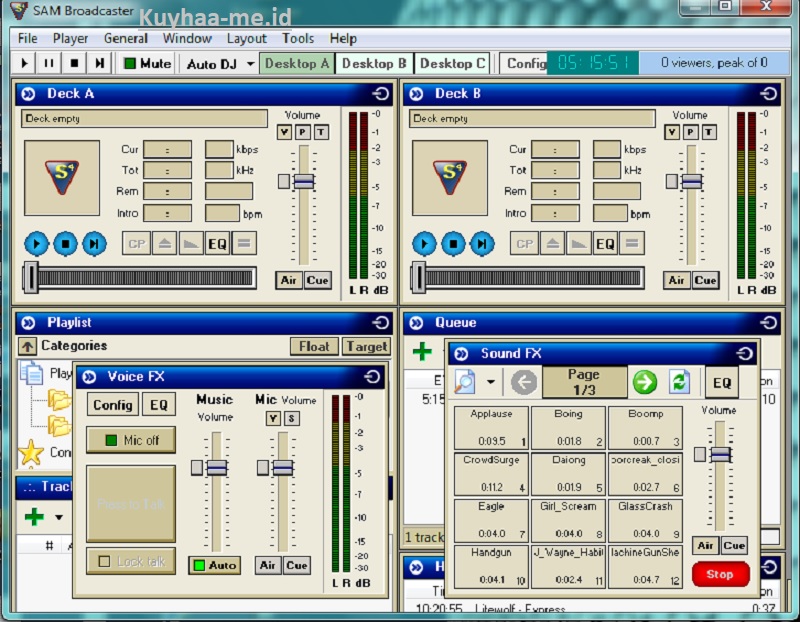This screenshot has width=800, height=622.
Task: Click the Playlist Target button
Action: [367, 346]
